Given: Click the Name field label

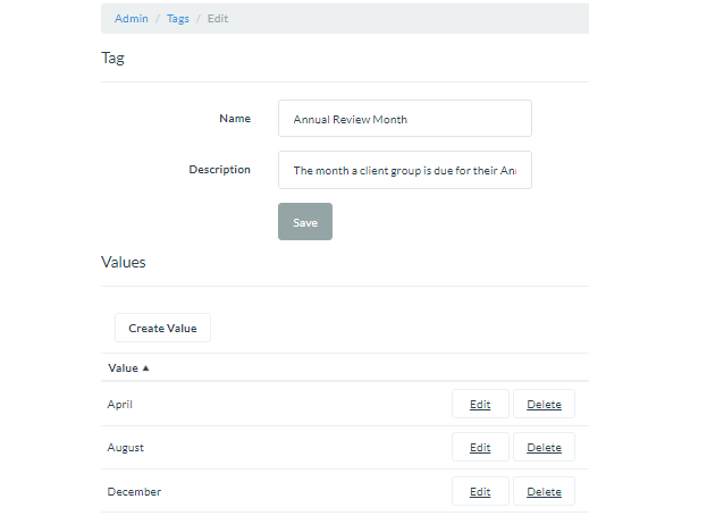Looking at the screenshot, I should tap(234, 118).
